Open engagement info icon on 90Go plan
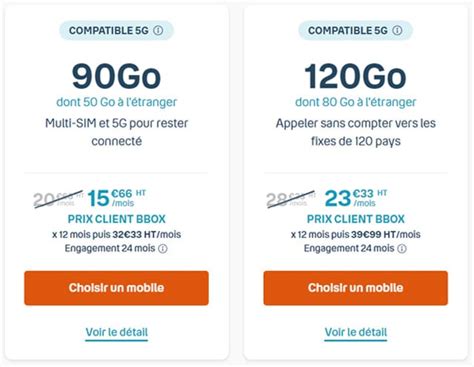Viewport: 474px width, 367px height. coord(163,249)
